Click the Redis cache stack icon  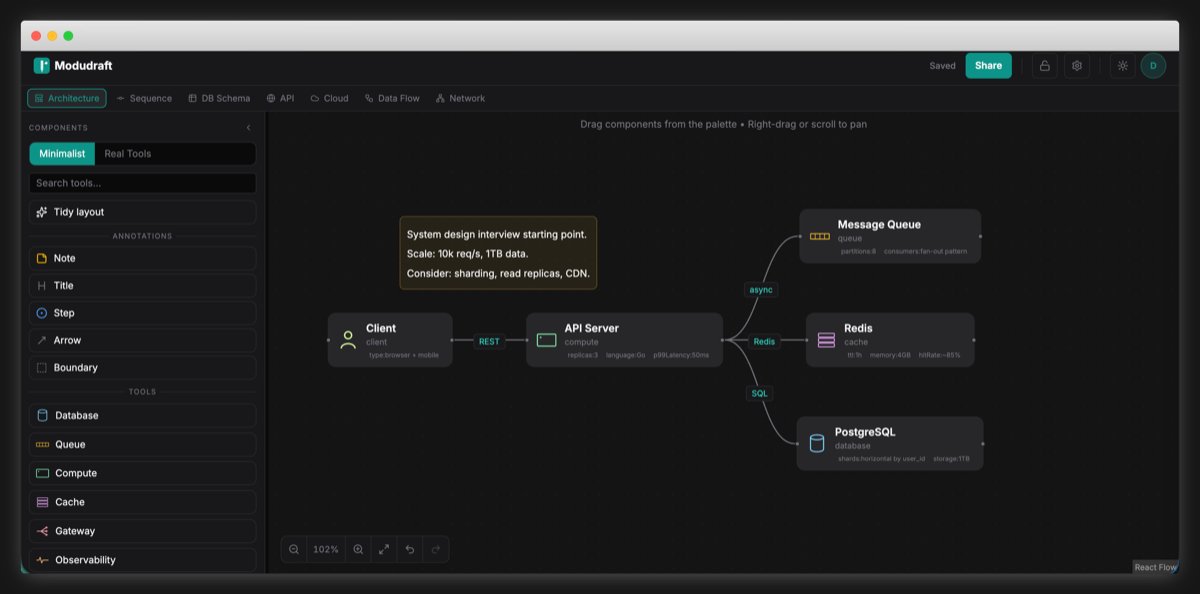pyautogui.click(x=826, y=340)
